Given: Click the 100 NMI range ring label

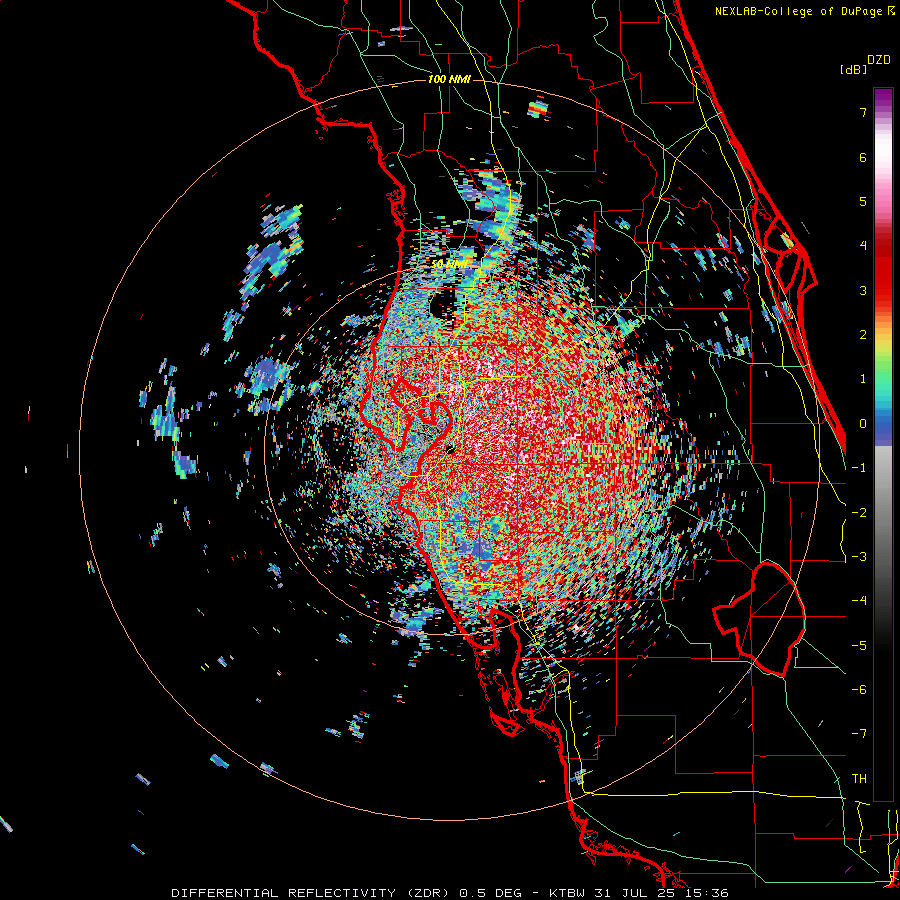Looking at the screenshot, I should (449, 79).
